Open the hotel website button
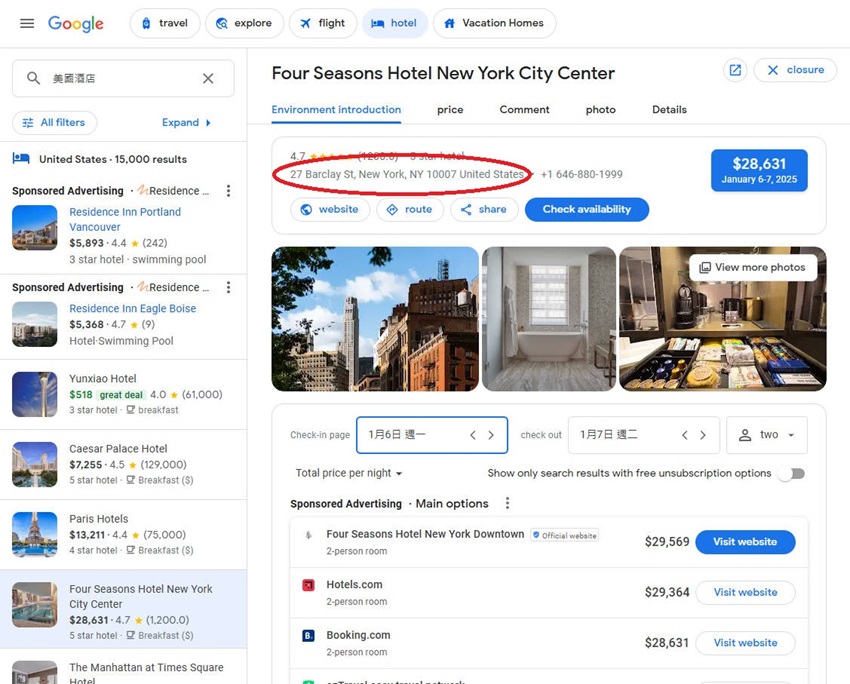 [330, 210]
